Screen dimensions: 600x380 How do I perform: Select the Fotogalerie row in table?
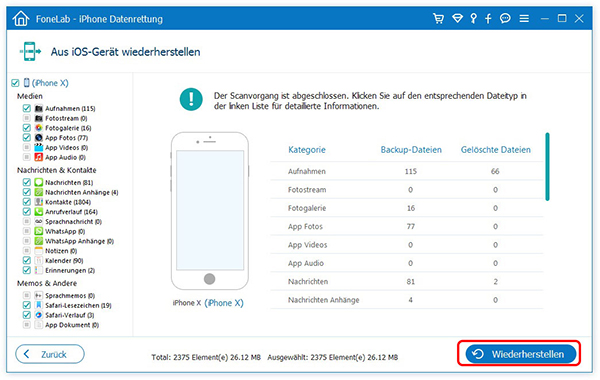[x=407, y=208]
